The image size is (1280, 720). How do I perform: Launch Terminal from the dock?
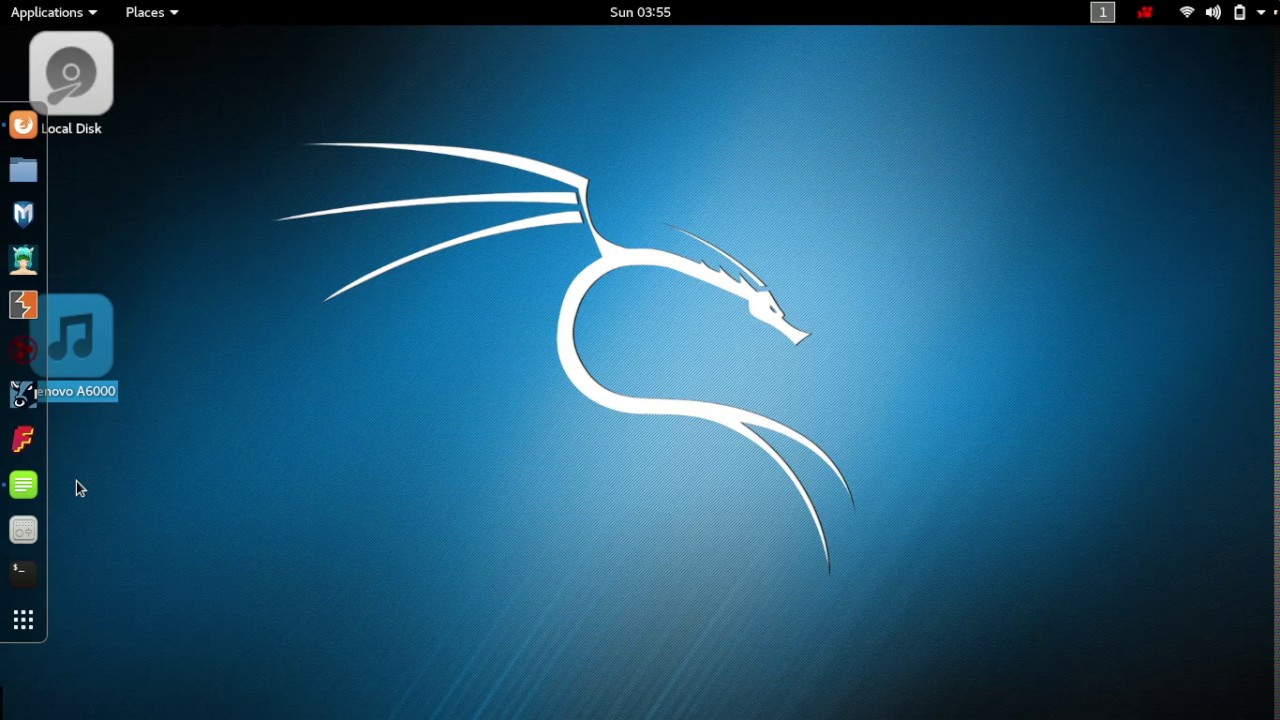[x=23, y=574]
